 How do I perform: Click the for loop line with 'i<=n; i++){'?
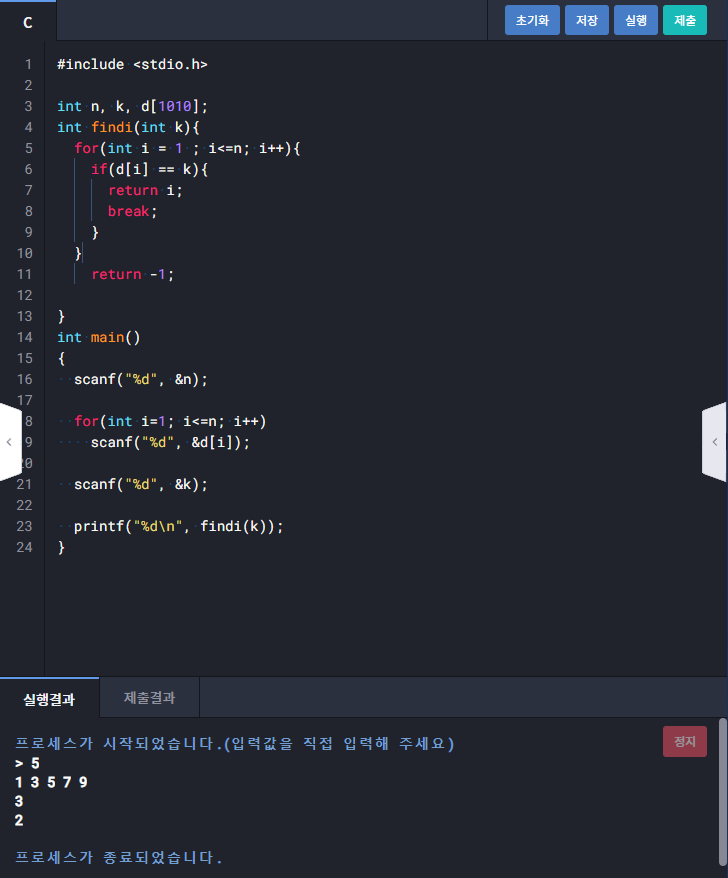click(187, 148)
